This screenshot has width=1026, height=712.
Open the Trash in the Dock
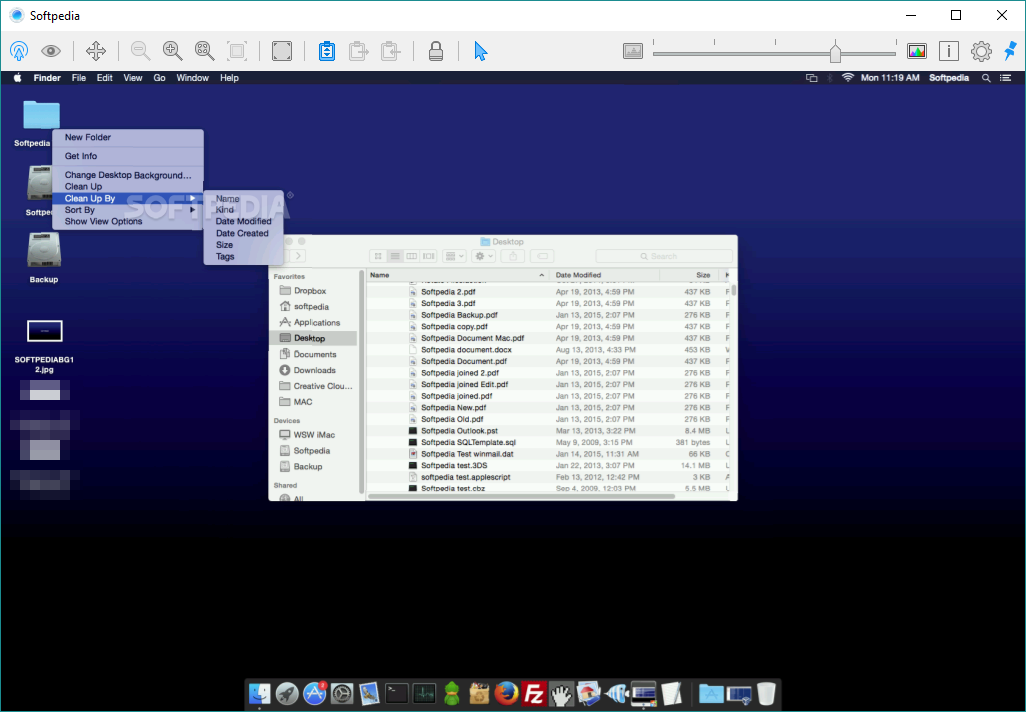[x=766, y=693]
